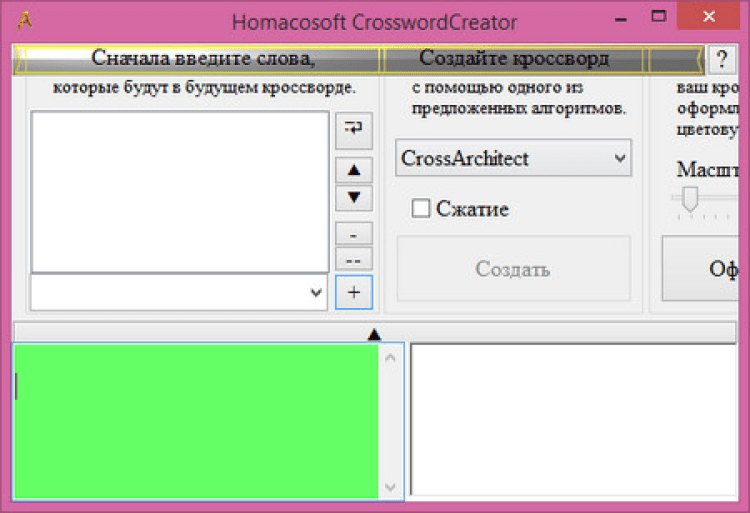Enable the Сжатие checkbox

[421, 208]
